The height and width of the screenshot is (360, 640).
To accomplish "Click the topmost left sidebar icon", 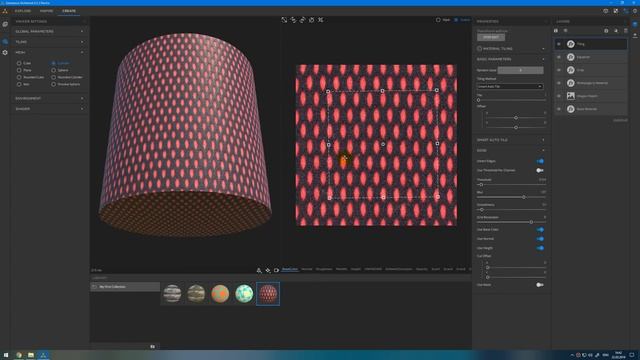I will click(5, 24).
